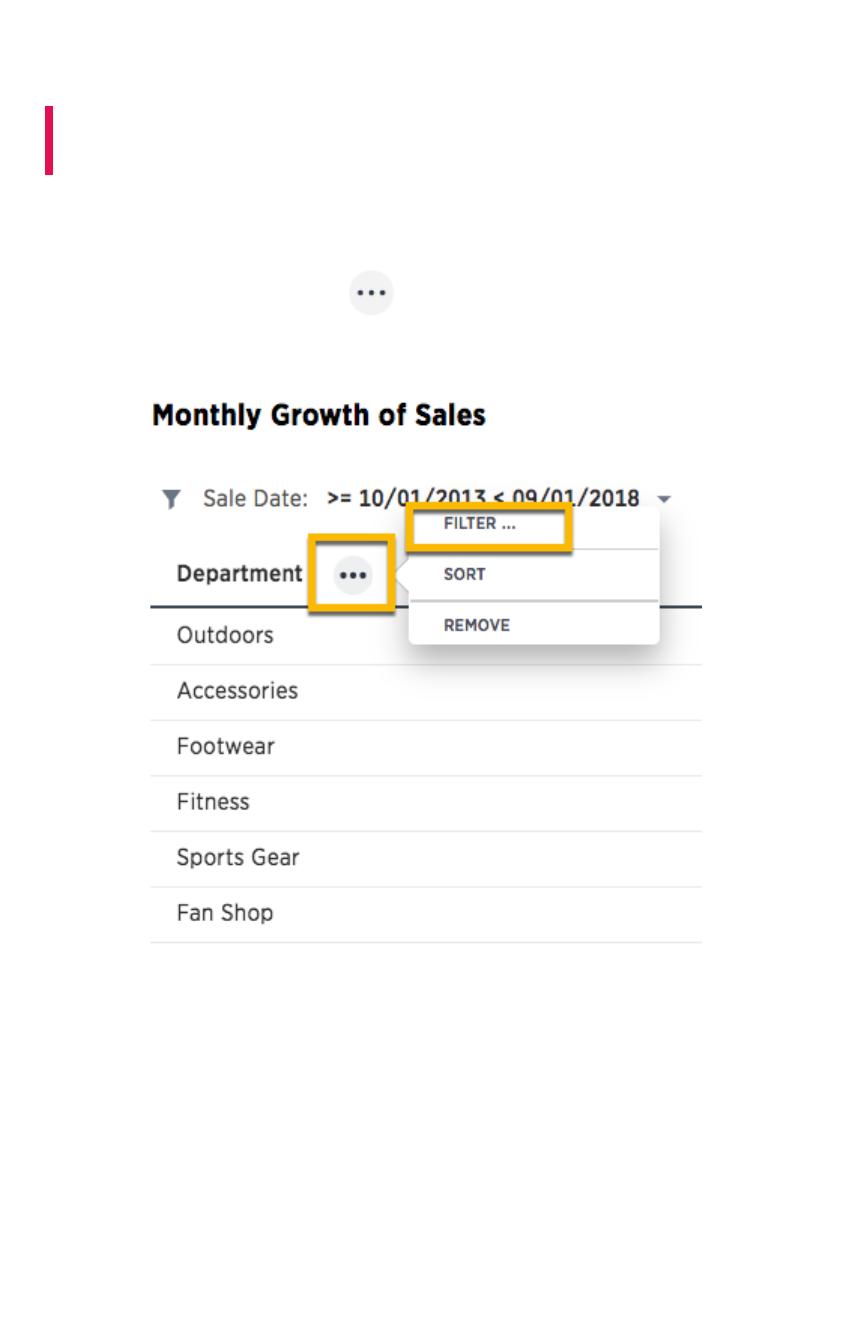Open the Department column three-dot menu
Screen dimensions: 864x1344
pyautogui.click(x=352, y=575)
